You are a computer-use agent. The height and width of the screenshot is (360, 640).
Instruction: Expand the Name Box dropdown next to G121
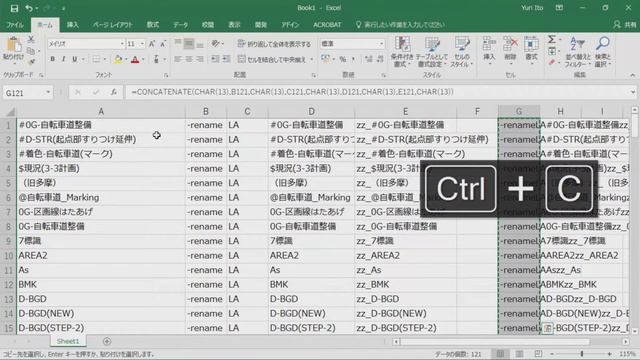pos(48,93)
